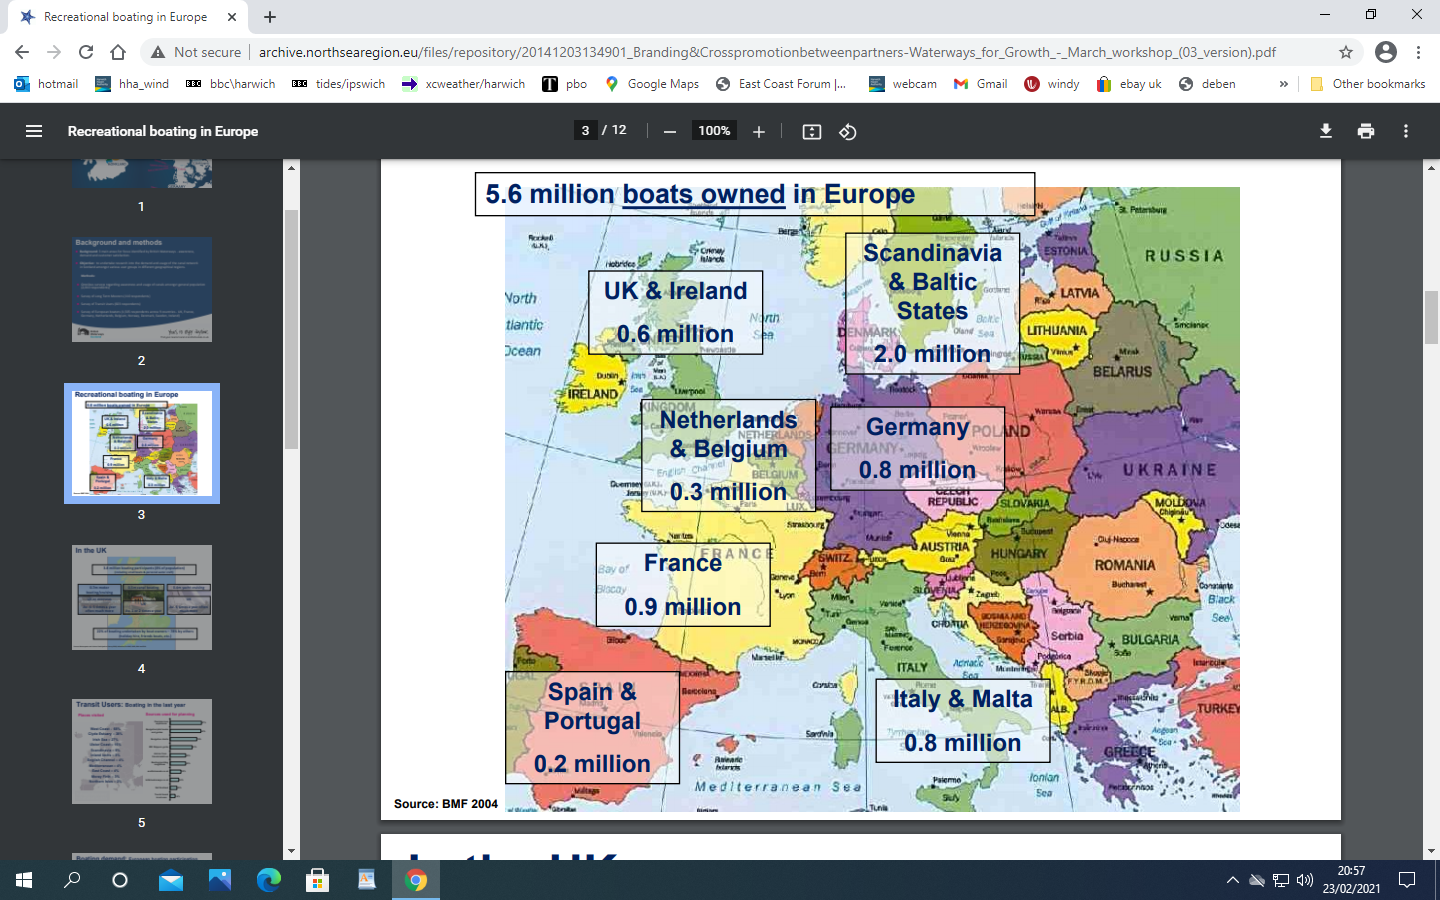Open the Mail app from the taskbar

[x=171, y=880]
